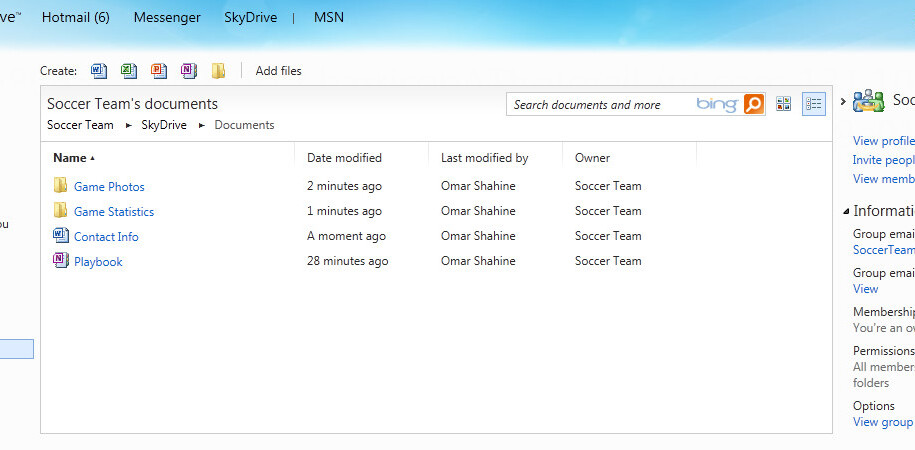The width and height of the screenshot is (915, 450).
Task: Click the orange Bing search button
Action: [754, 104]
